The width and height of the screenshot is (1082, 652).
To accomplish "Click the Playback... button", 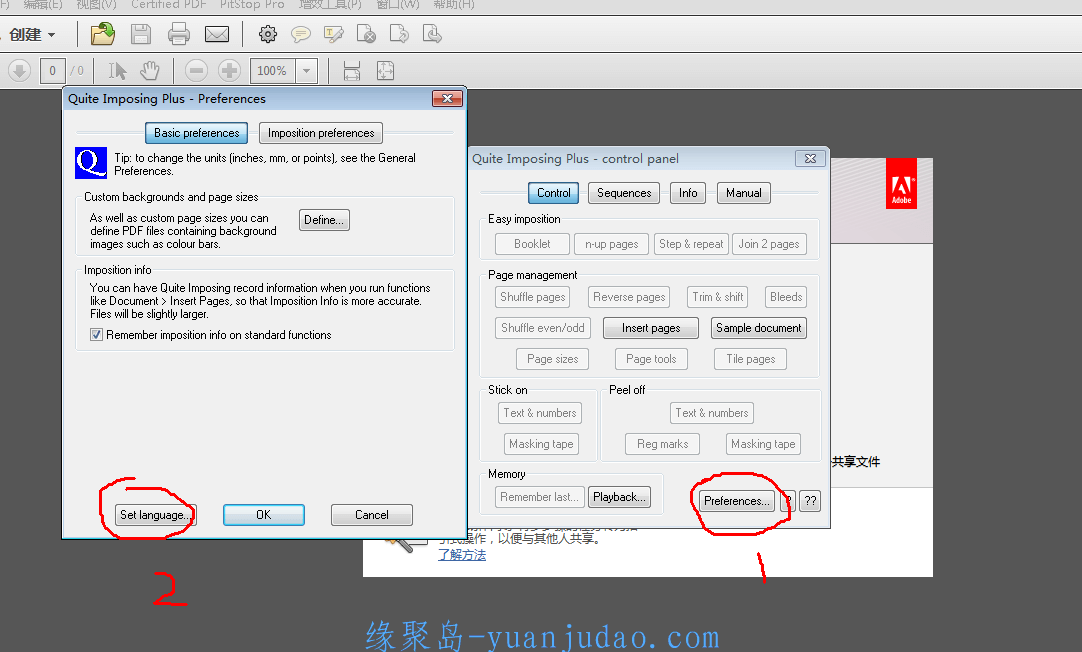I will tap(619, 497).
